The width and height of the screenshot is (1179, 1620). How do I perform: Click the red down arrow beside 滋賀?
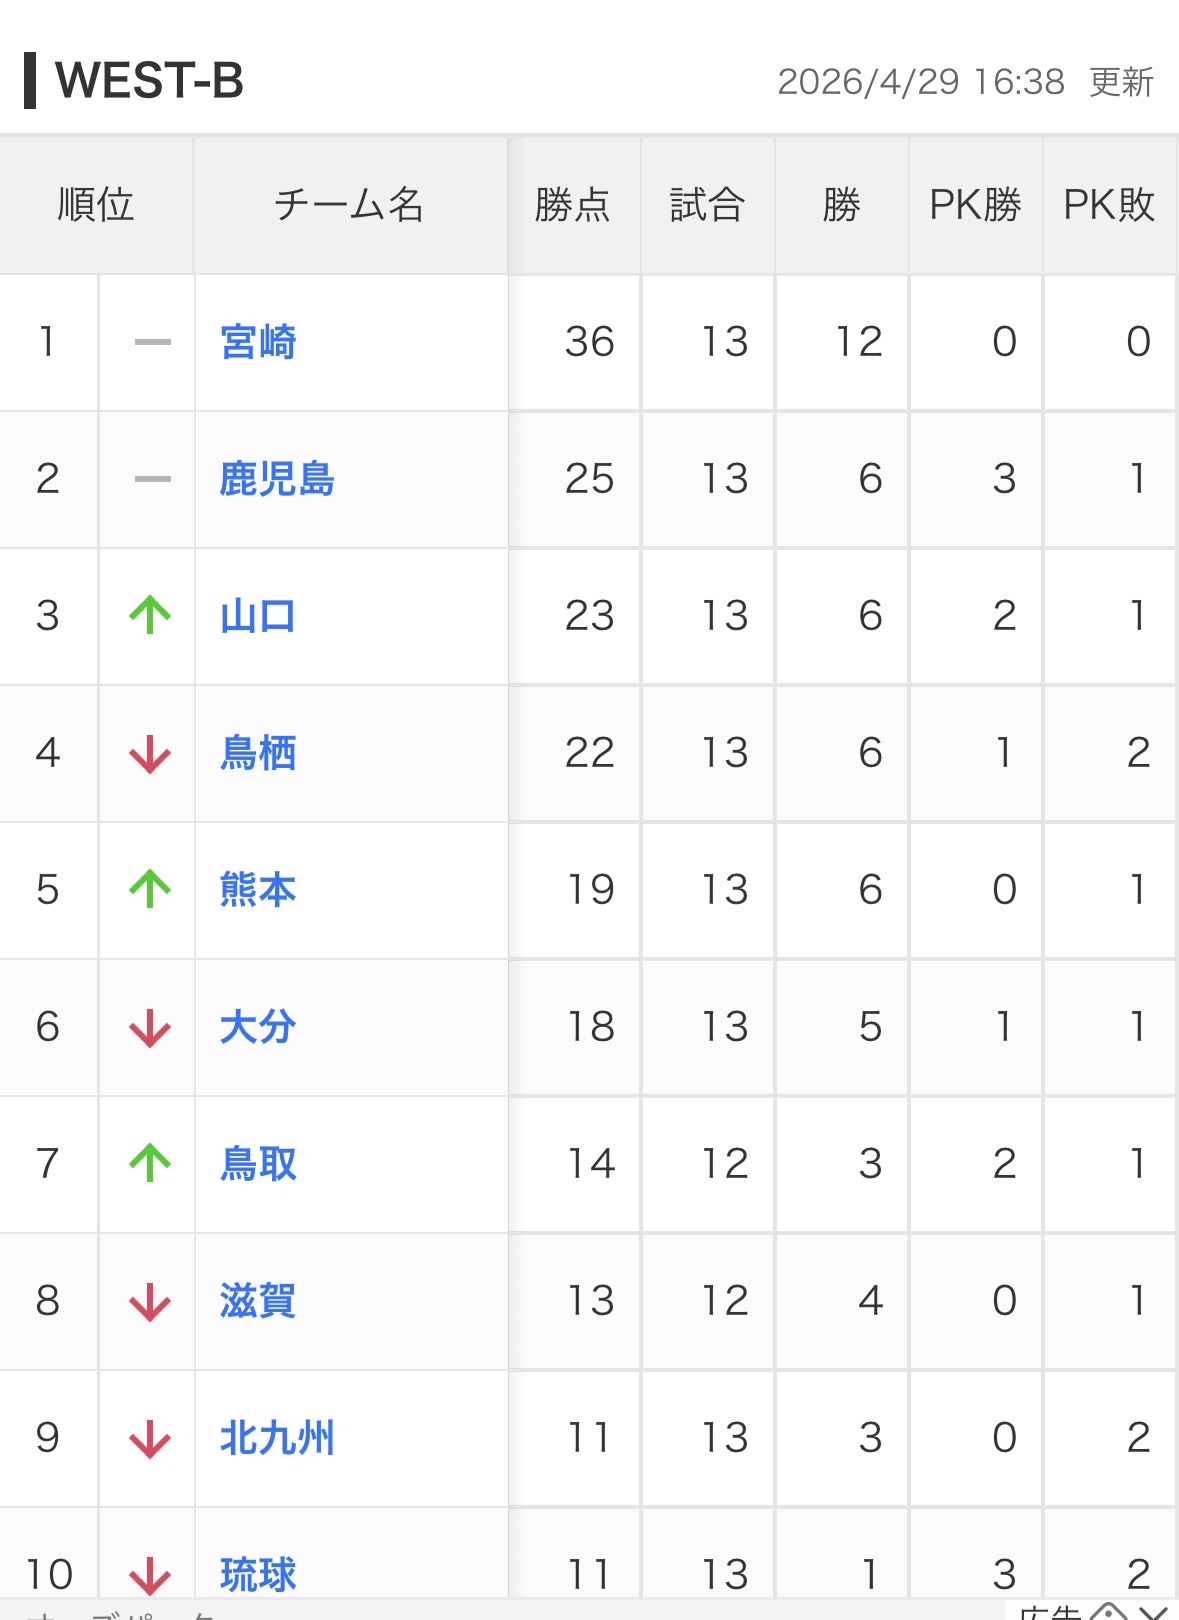point(150,1301)
